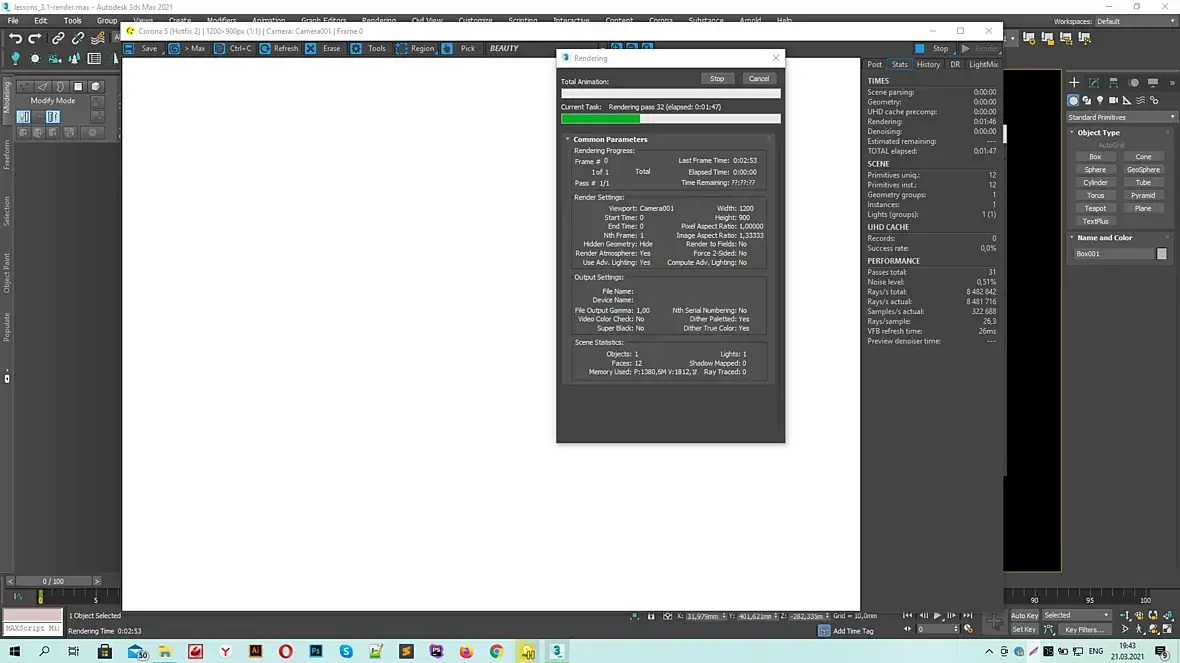Click the Undo arrow in main toolbar

pos(15,38)
